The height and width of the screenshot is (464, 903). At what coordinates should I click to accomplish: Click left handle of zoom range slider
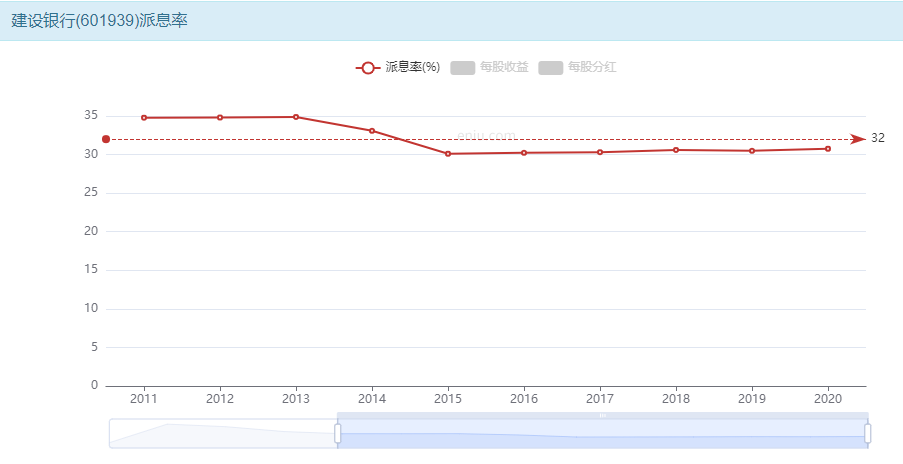pos(337,433)
